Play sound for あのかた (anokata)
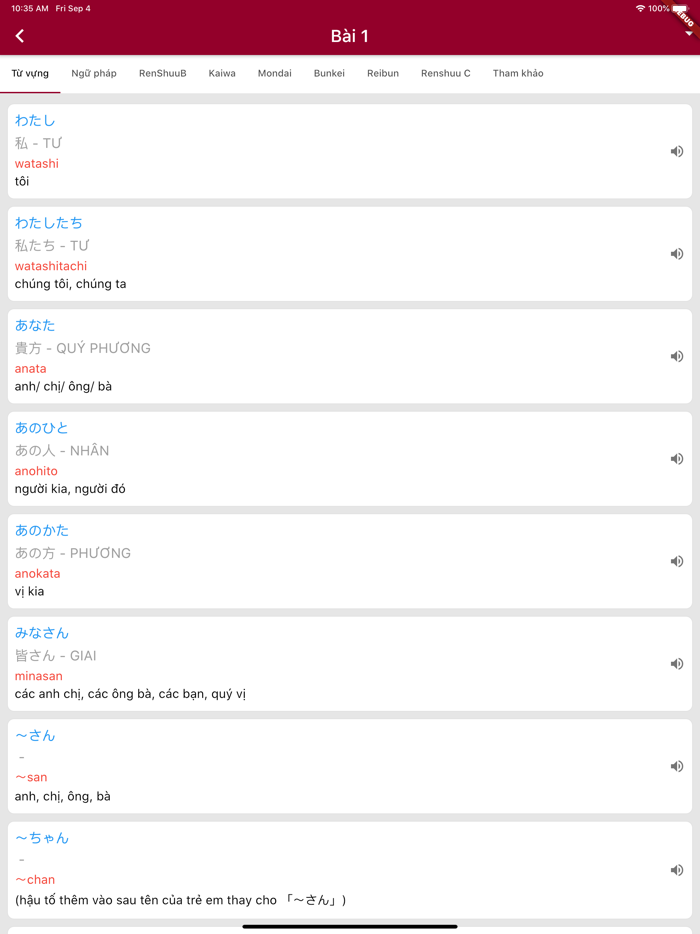 pos(677,562)
